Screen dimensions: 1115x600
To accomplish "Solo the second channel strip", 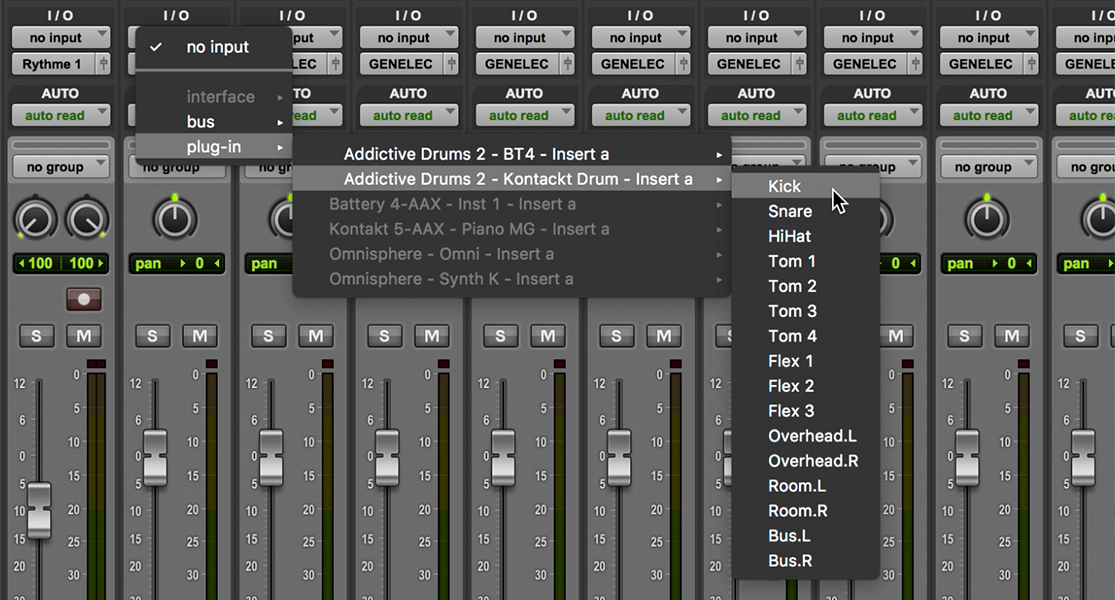I will tap(152, 336).
